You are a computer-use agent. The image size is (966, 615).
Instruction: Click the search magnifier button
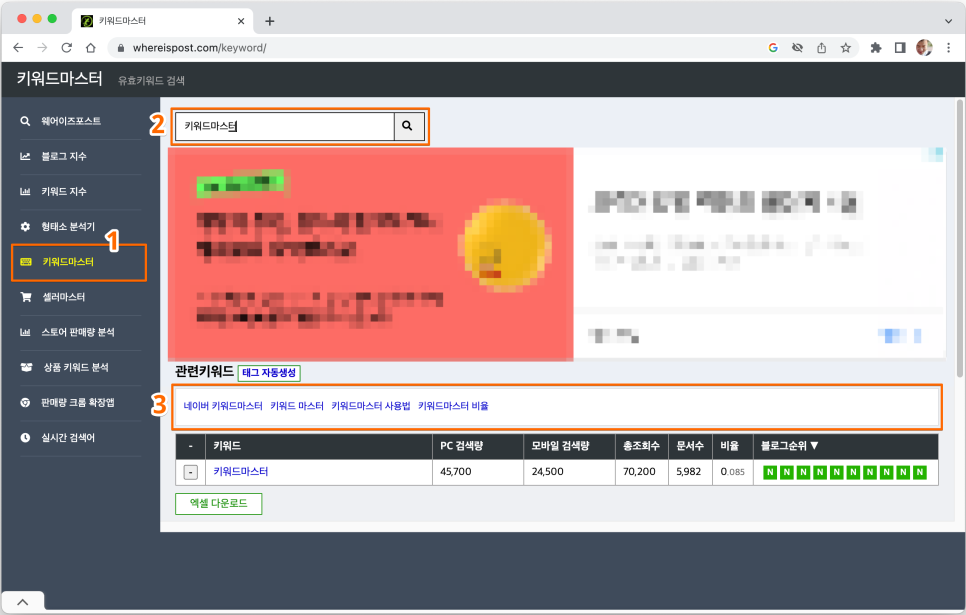tap(408, 126)
